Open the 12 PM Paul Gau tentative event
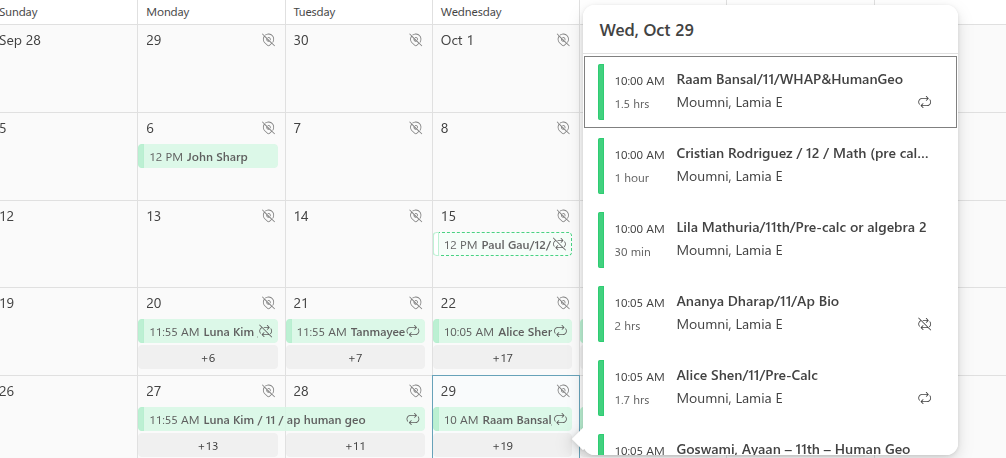1006x458 pixels. (x=497, y=245)
